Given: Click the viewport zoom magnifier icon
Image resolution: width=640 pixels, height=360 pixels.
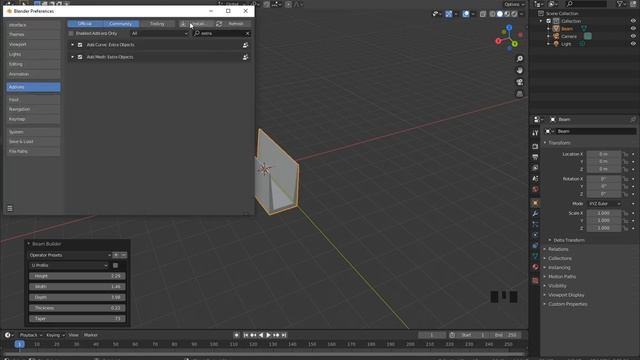Looking at the screenshot, I should coord(520,59).
